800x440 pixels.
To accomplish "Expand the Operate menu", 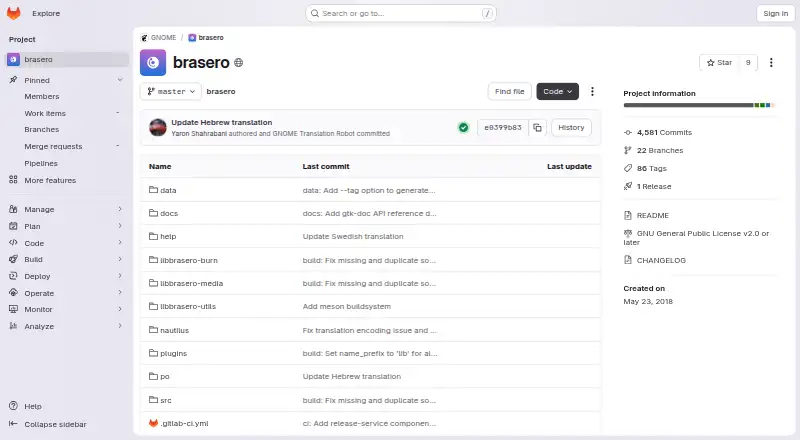I will point(120,292).
